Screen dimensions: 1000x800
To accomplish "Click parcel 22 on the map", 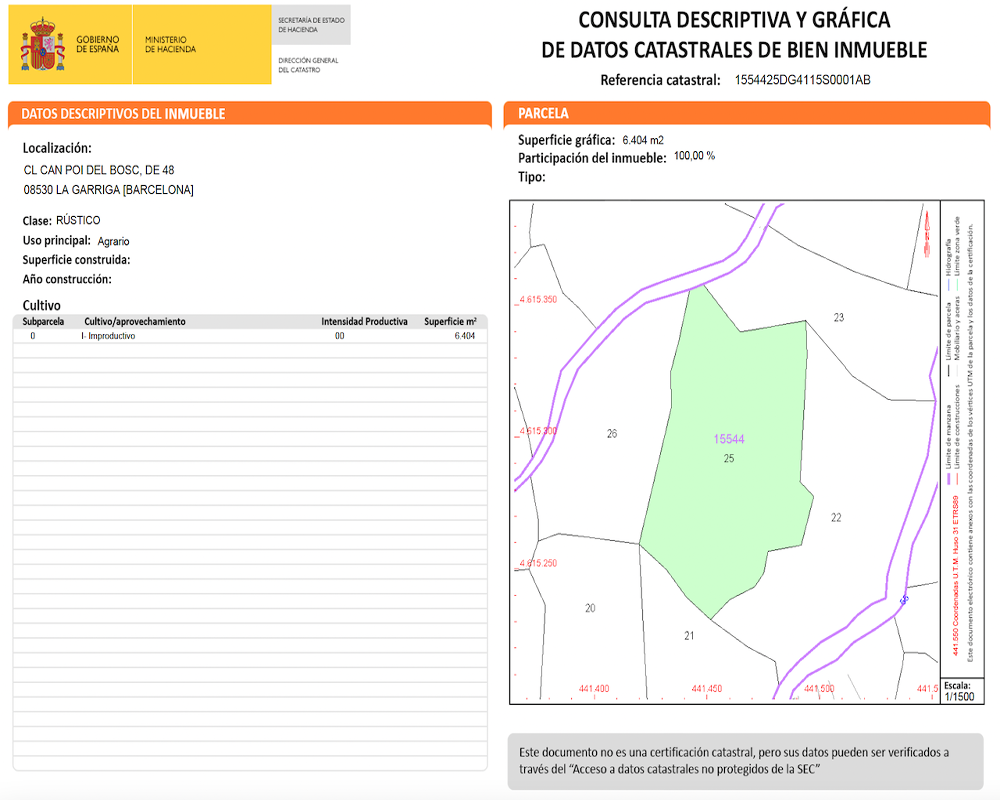I will pos(836,517).
